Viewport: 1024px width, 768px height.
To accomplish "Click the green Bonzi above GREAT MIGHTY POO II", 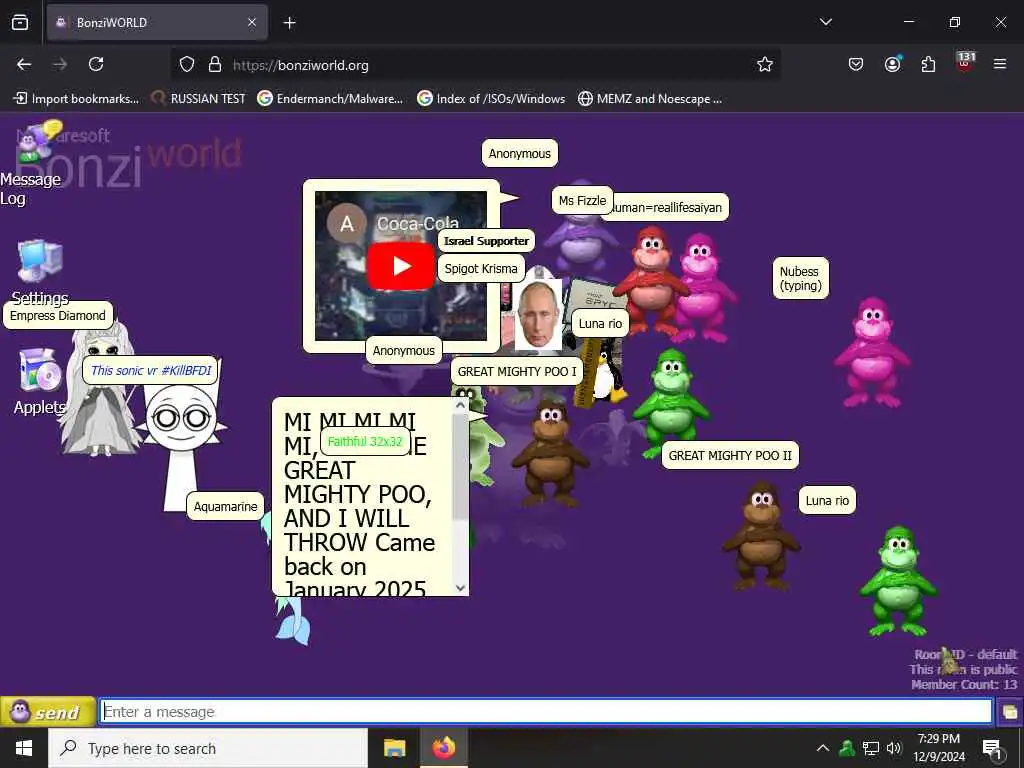I will (671, 402).
